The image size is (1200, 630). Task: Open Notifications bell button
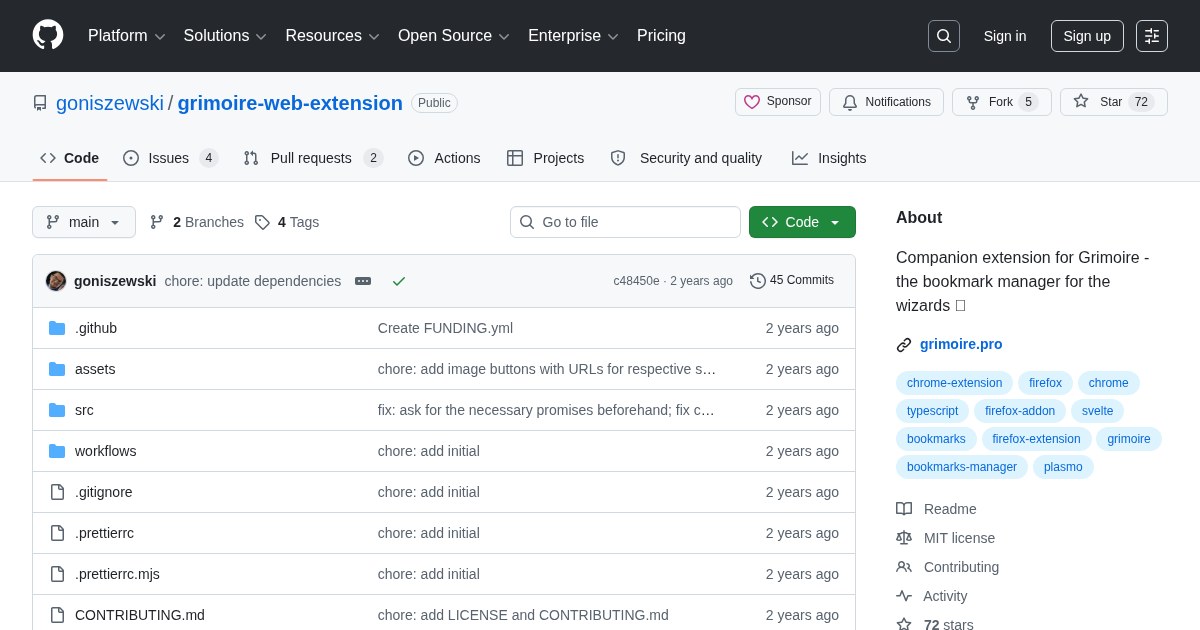[886, 102]
